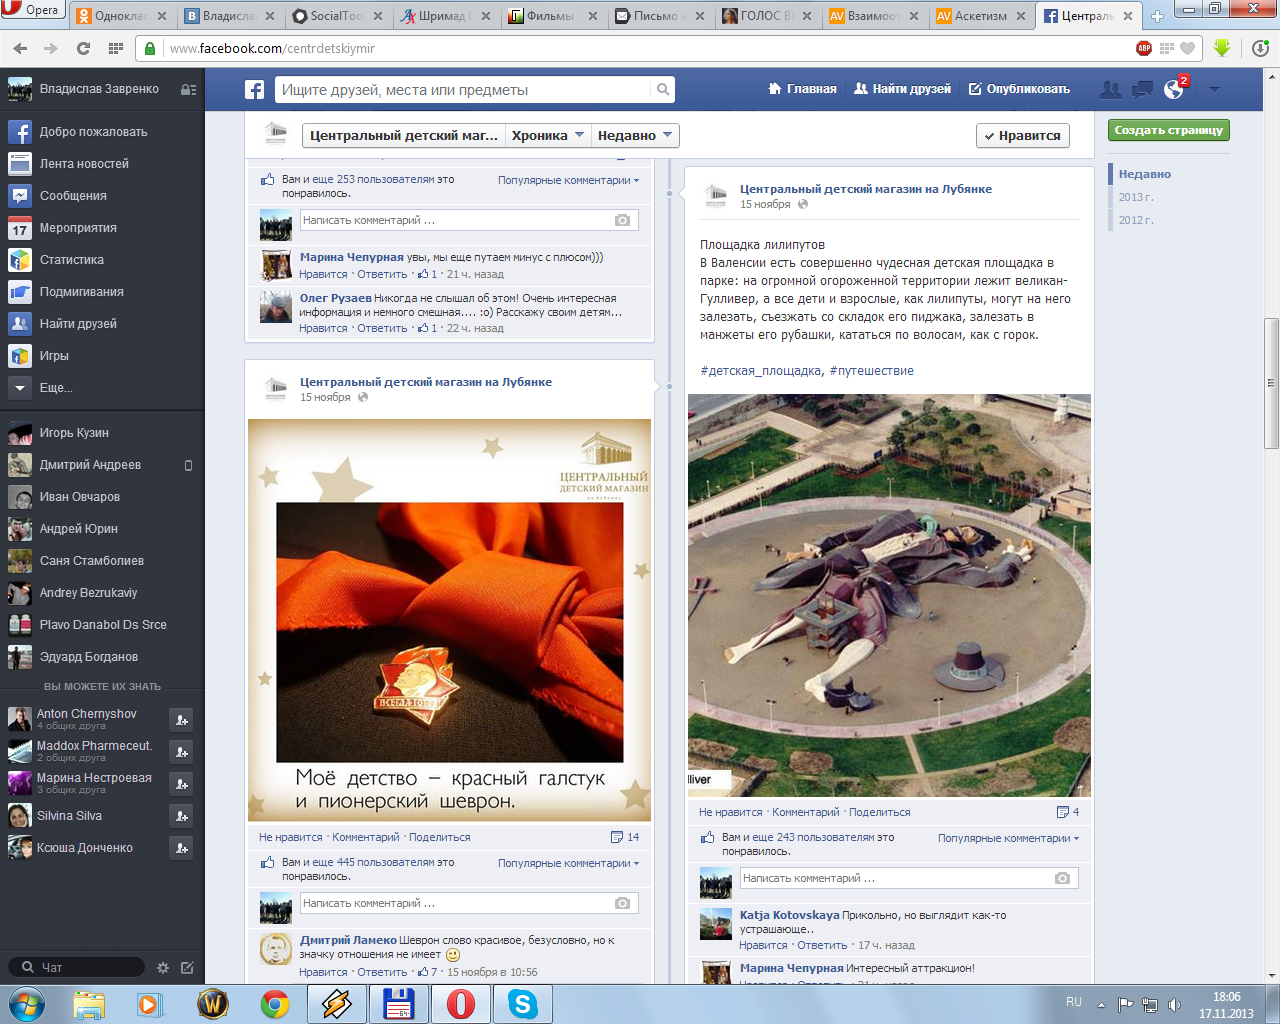Image resolution: width=1280 pixels, height=1024 pixels.
Task: Click Не нравится under red tie post
Action: coord(290,837)
